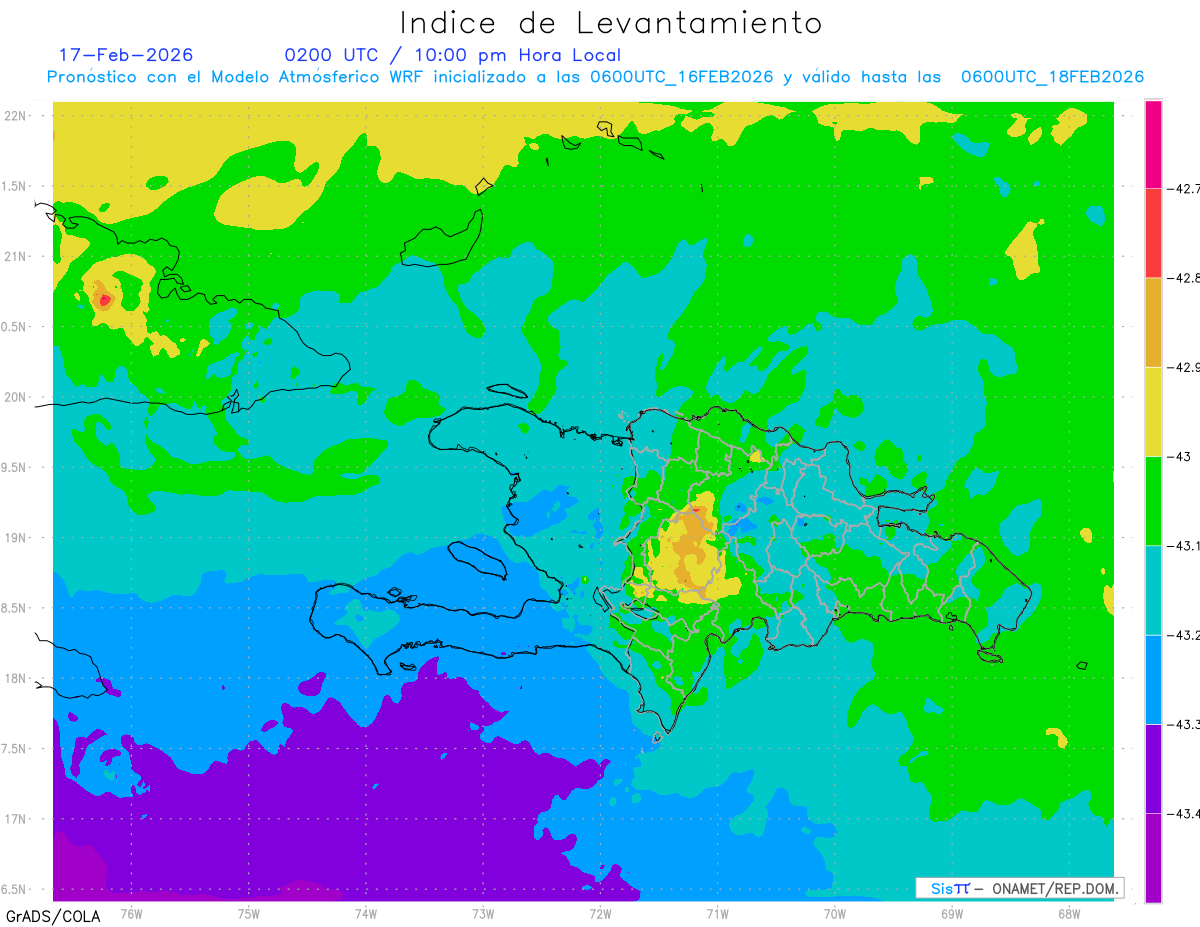The width and height of the screenshot is (1200, 927).
Task: Click the '21N' latitude label
Action: (x=15, y=256)
